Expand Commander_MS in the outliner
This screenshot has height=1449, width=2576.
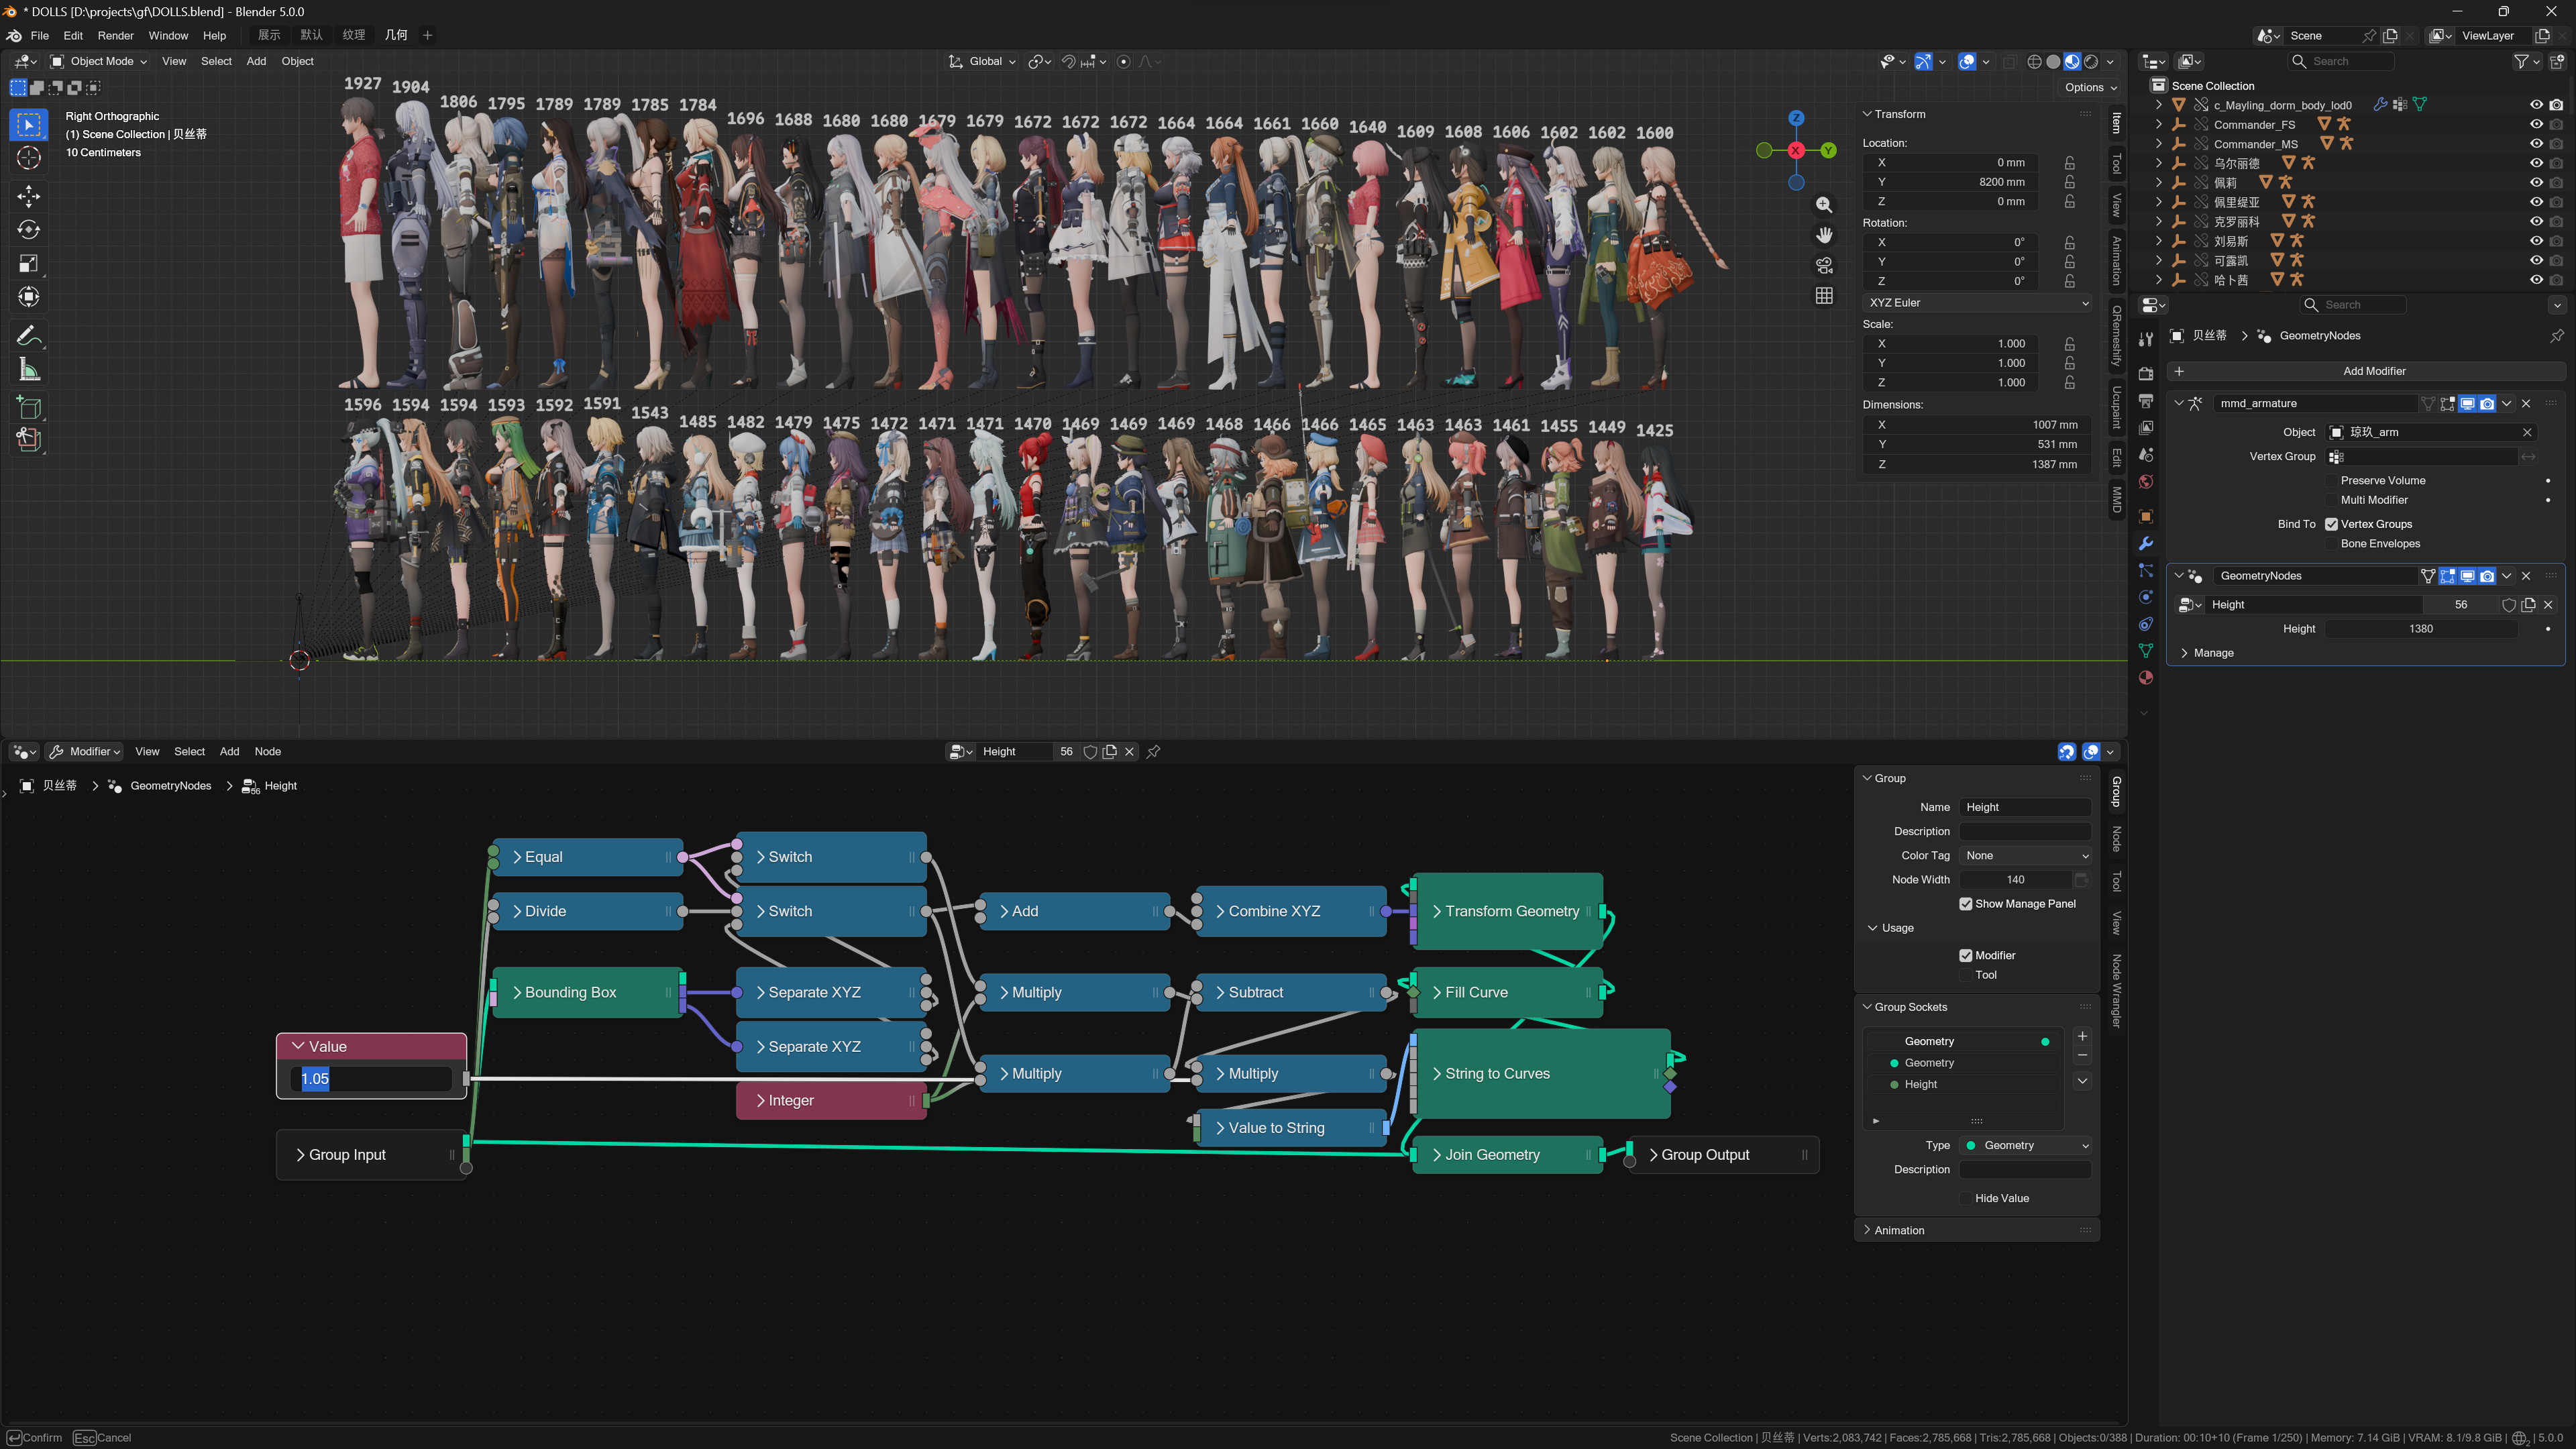coord(2159,144)
